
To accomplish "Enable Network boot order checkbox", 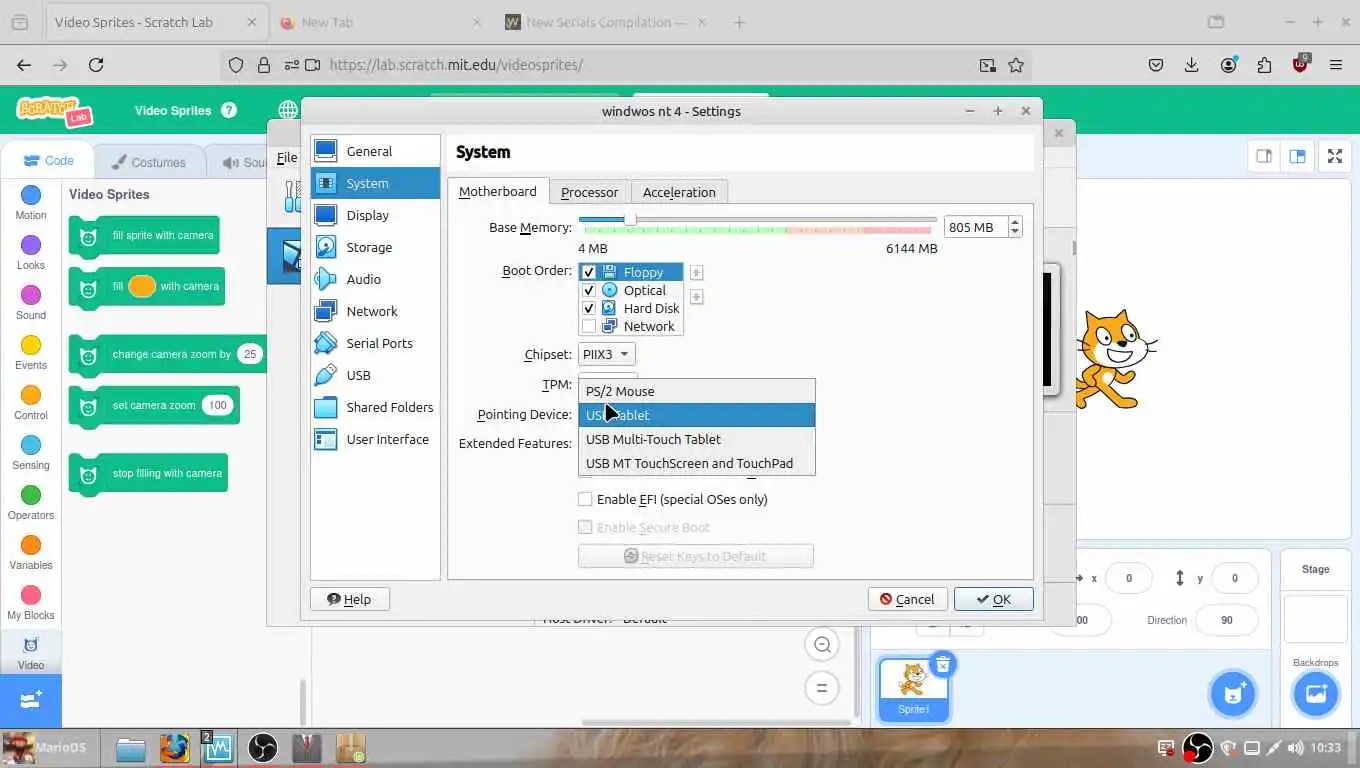I will coord(589,326).
